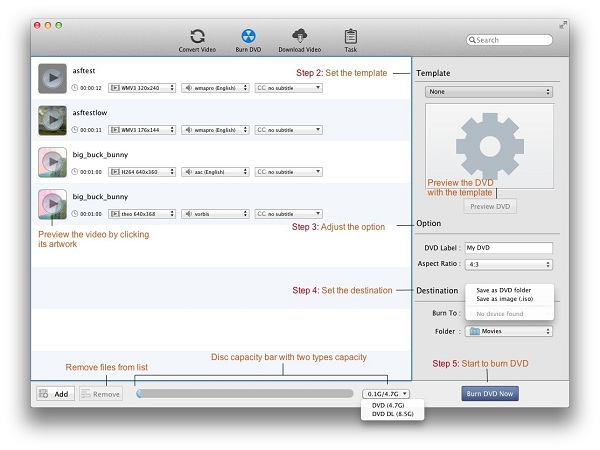This screenshot has width=600, height=450.
Task: Click the 00:00:12 duration of asftest
Action: point(91,88)
